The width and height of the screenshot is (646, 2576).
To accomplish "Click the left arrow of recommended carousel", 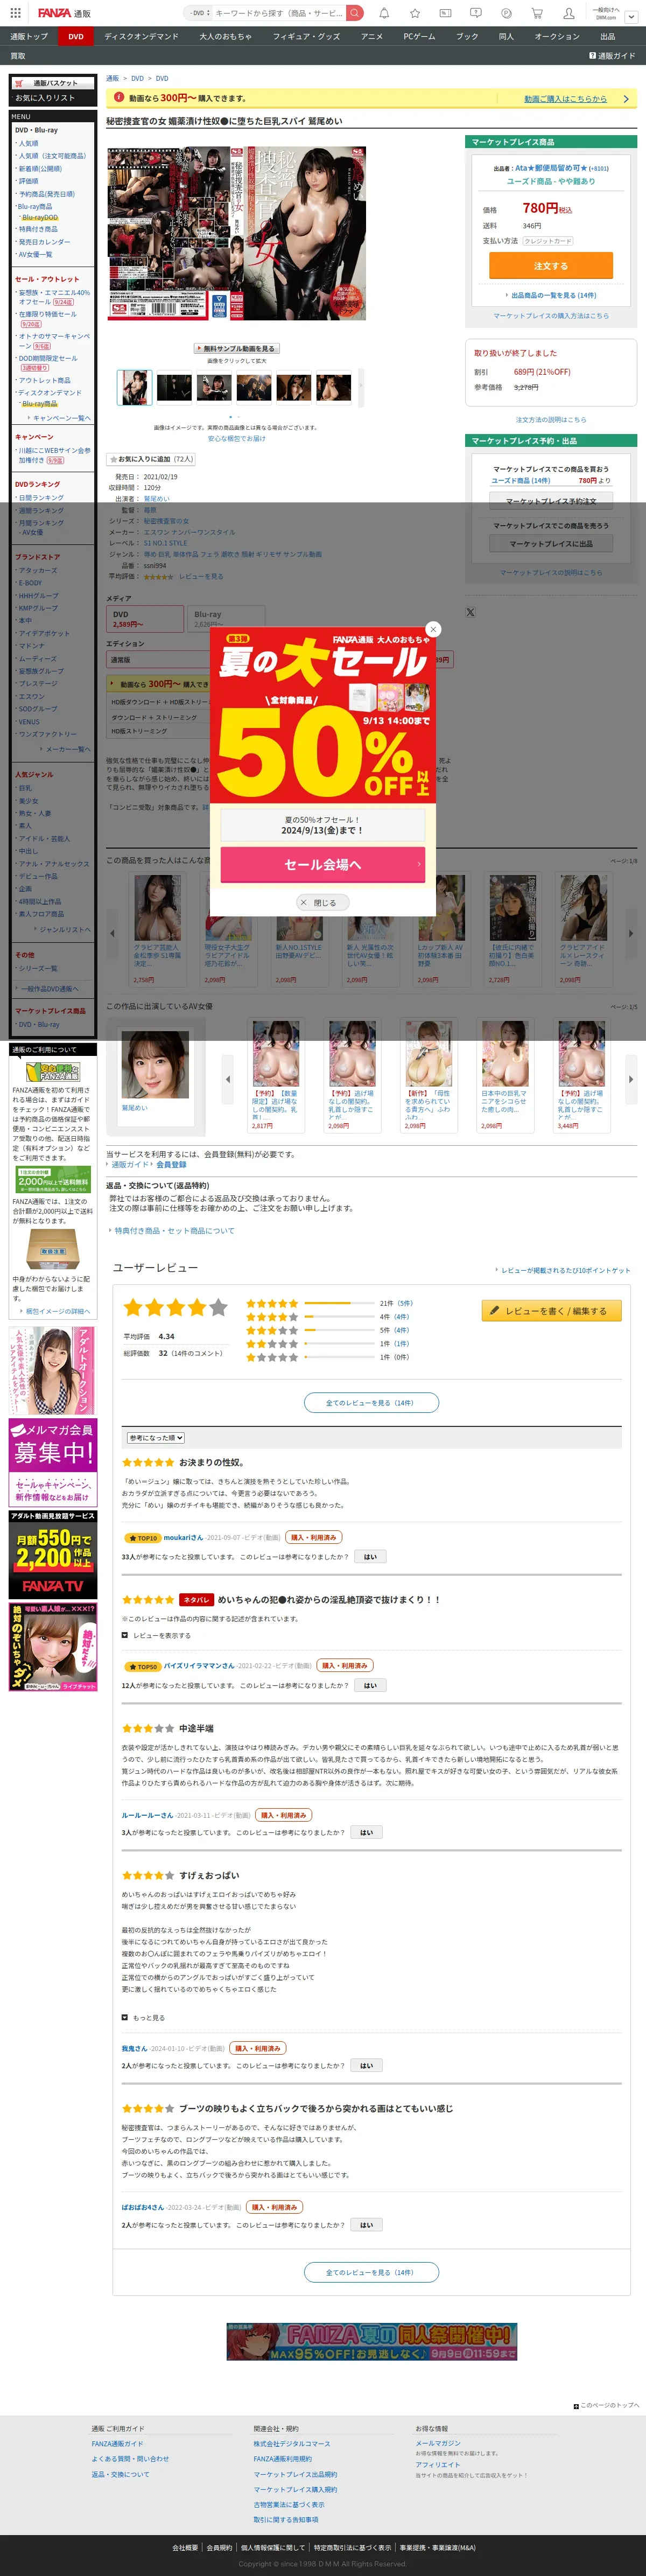I will click(x=112, y=932).
